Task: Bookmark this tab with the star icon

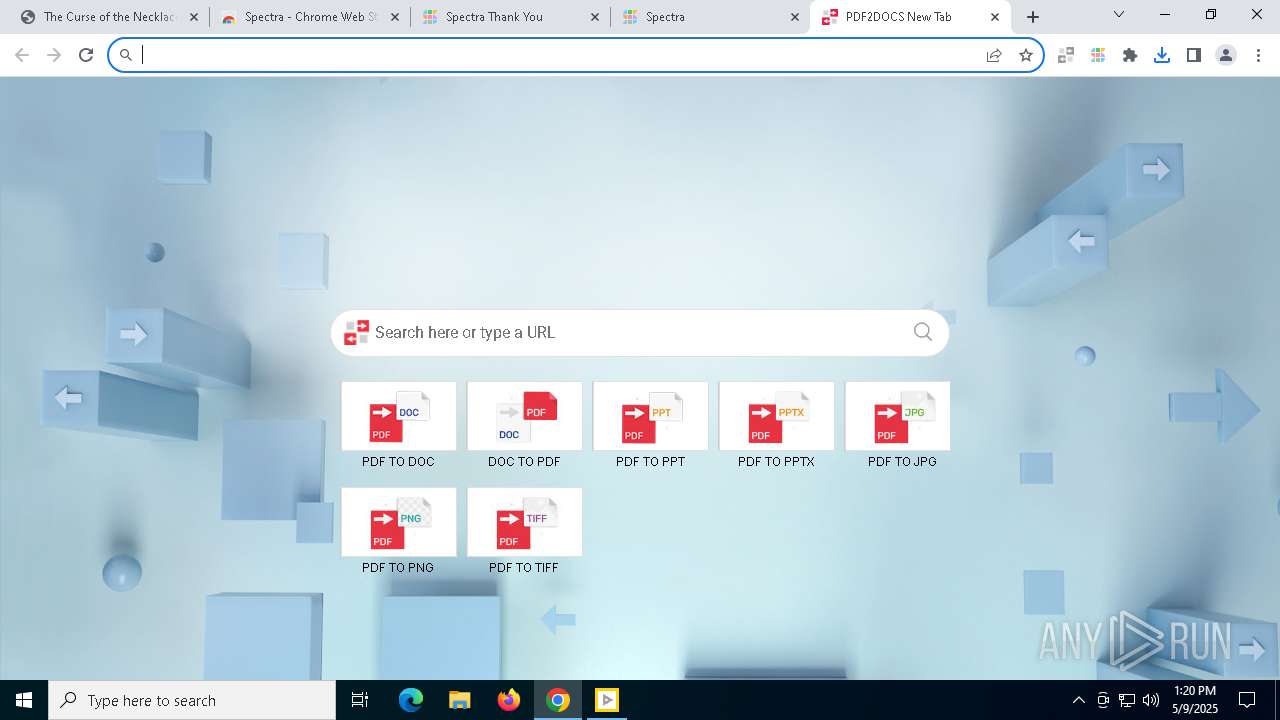Action: pyautogui.click(x=1026, y=55)
